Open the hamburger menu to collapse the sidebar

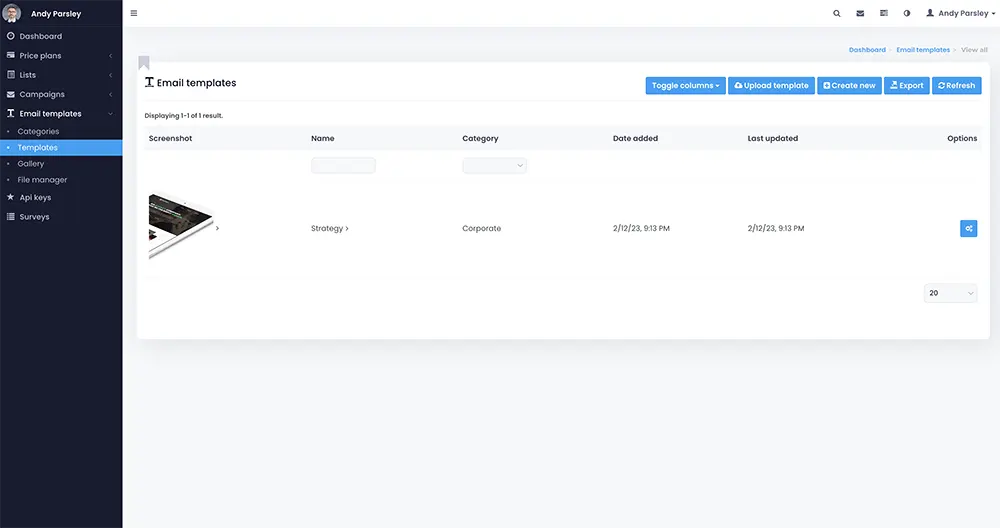[134, 13]
